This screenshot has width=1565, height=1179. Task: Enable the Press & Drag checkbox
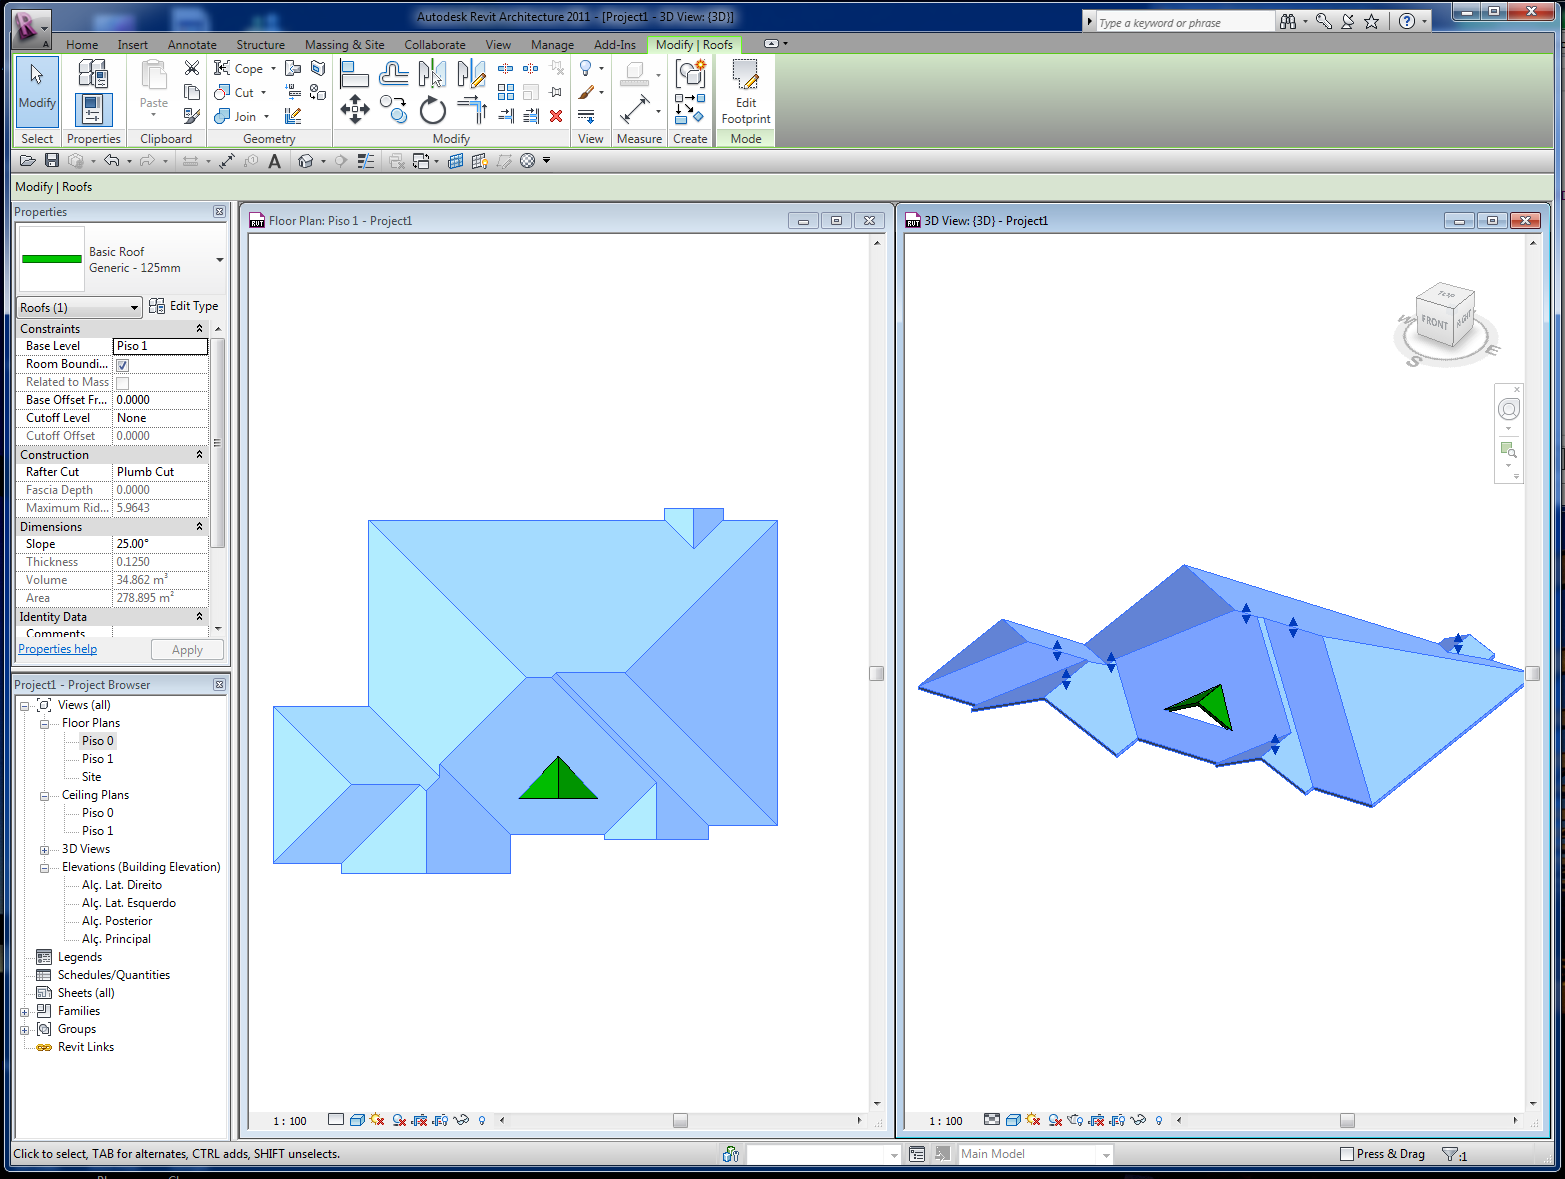point(1346,1154)
